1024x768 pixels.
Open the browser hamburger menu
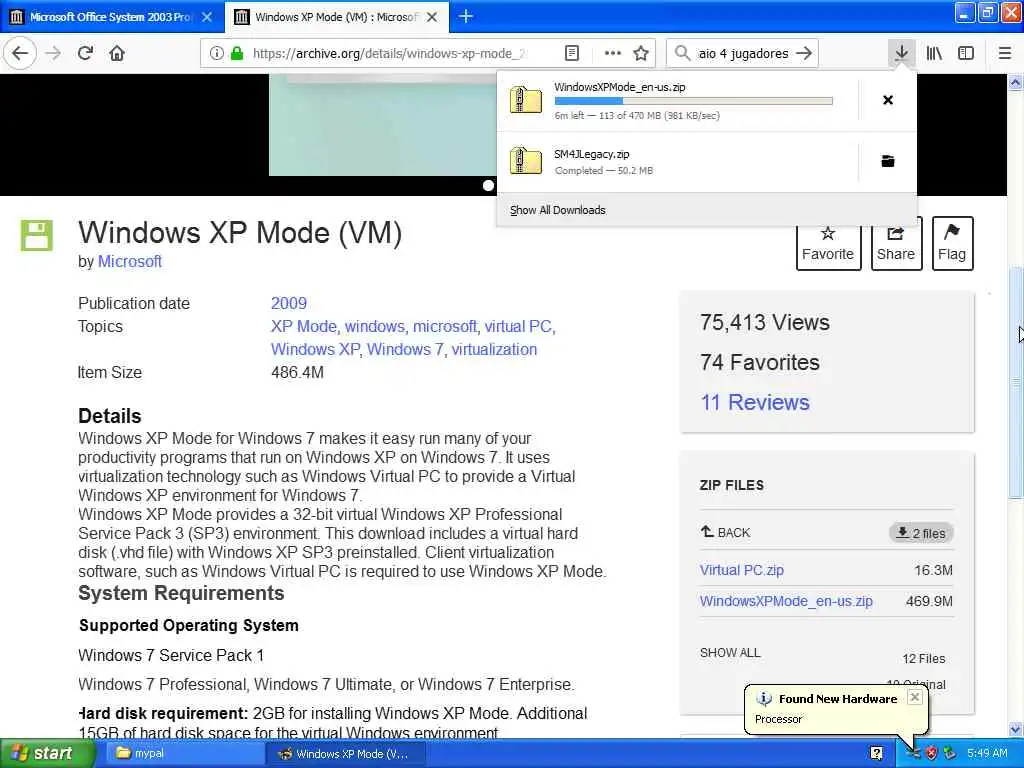click(1005, 54)
